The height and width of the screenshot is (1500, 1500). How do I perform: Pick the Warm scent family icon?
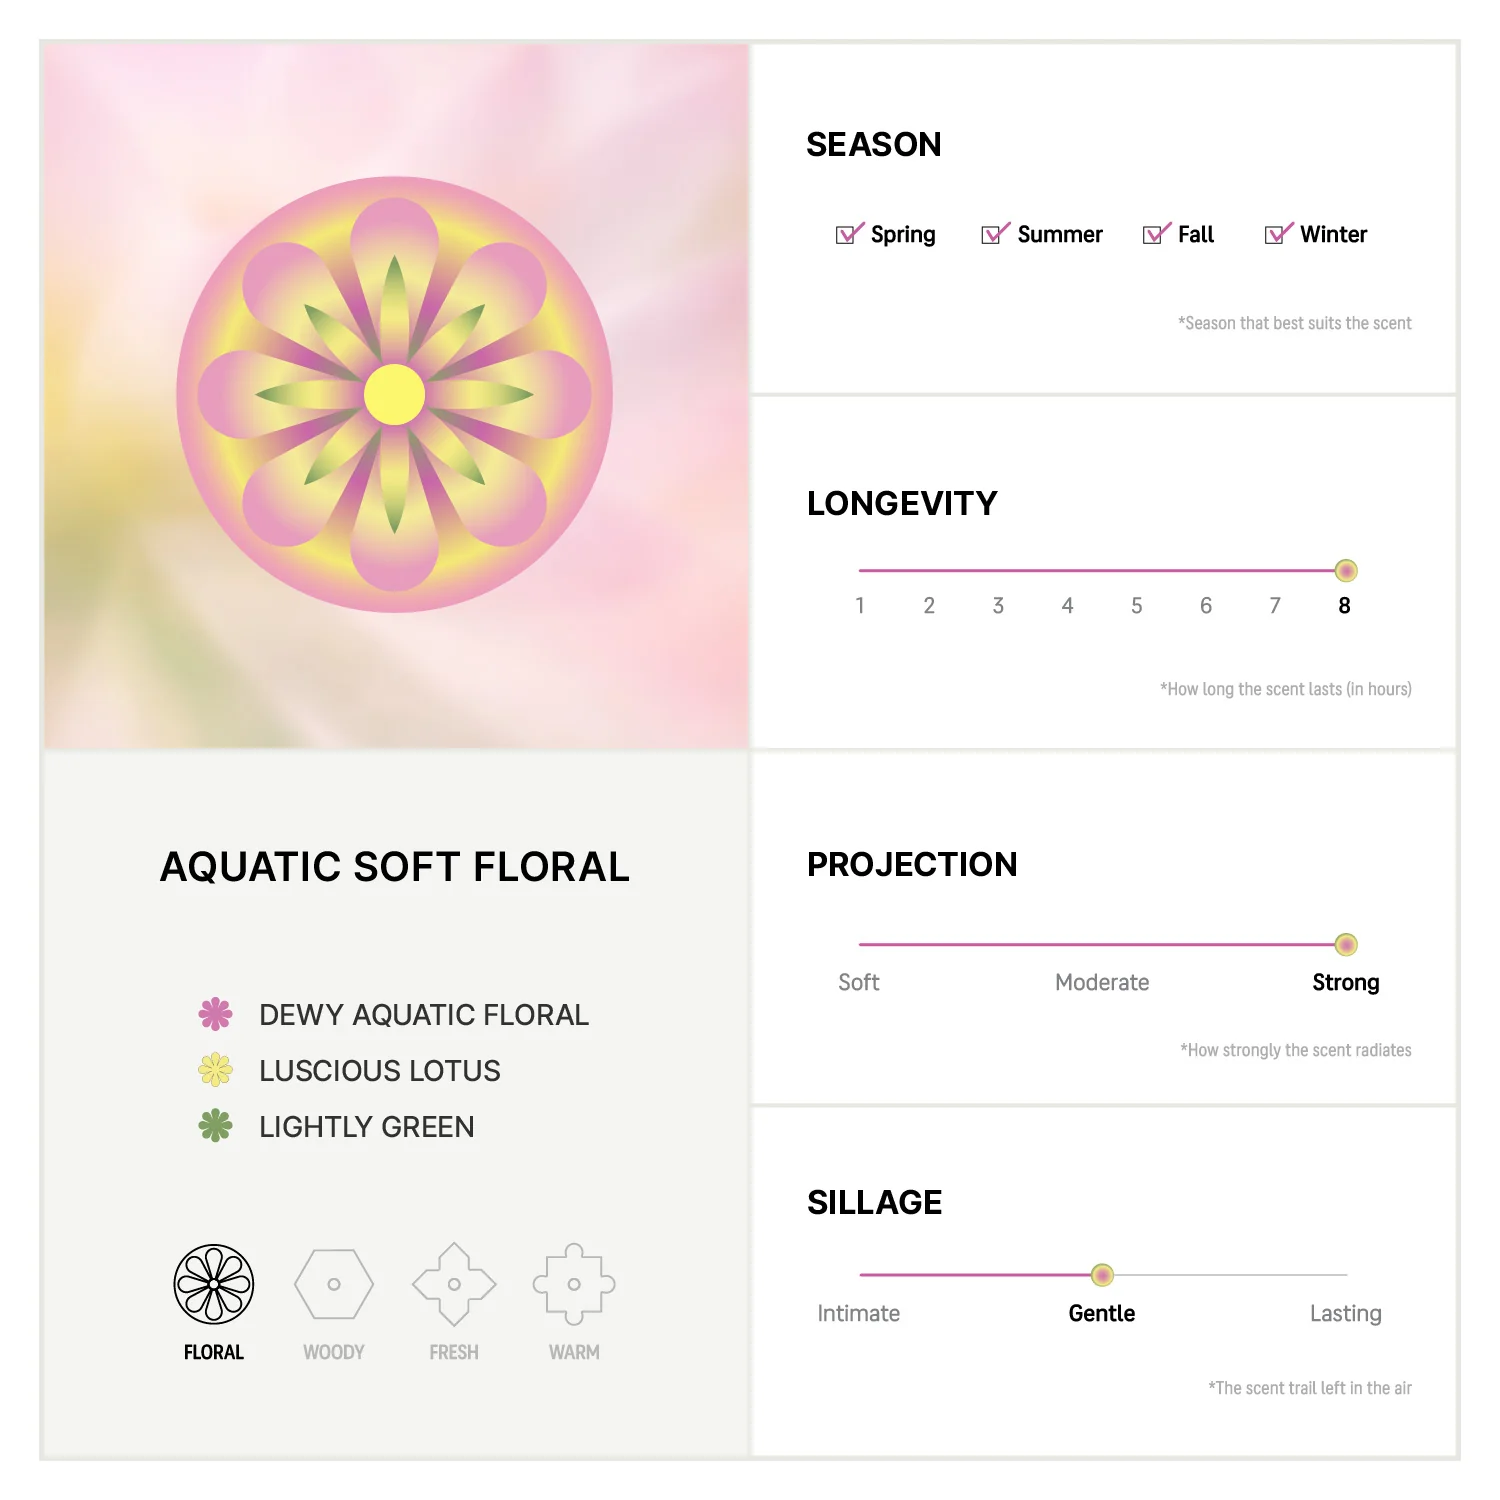click(x=574, y=1284)
